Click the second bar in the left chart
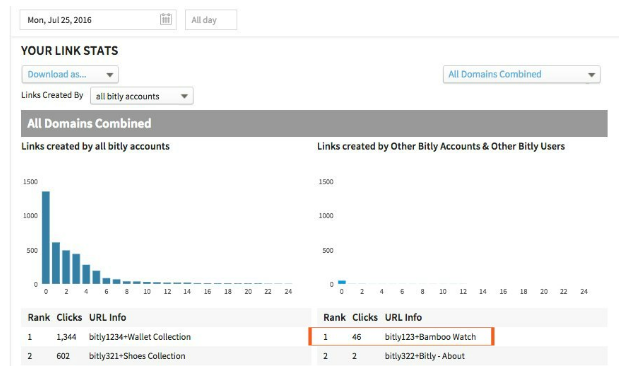619x370 pixels. point(56,263)
